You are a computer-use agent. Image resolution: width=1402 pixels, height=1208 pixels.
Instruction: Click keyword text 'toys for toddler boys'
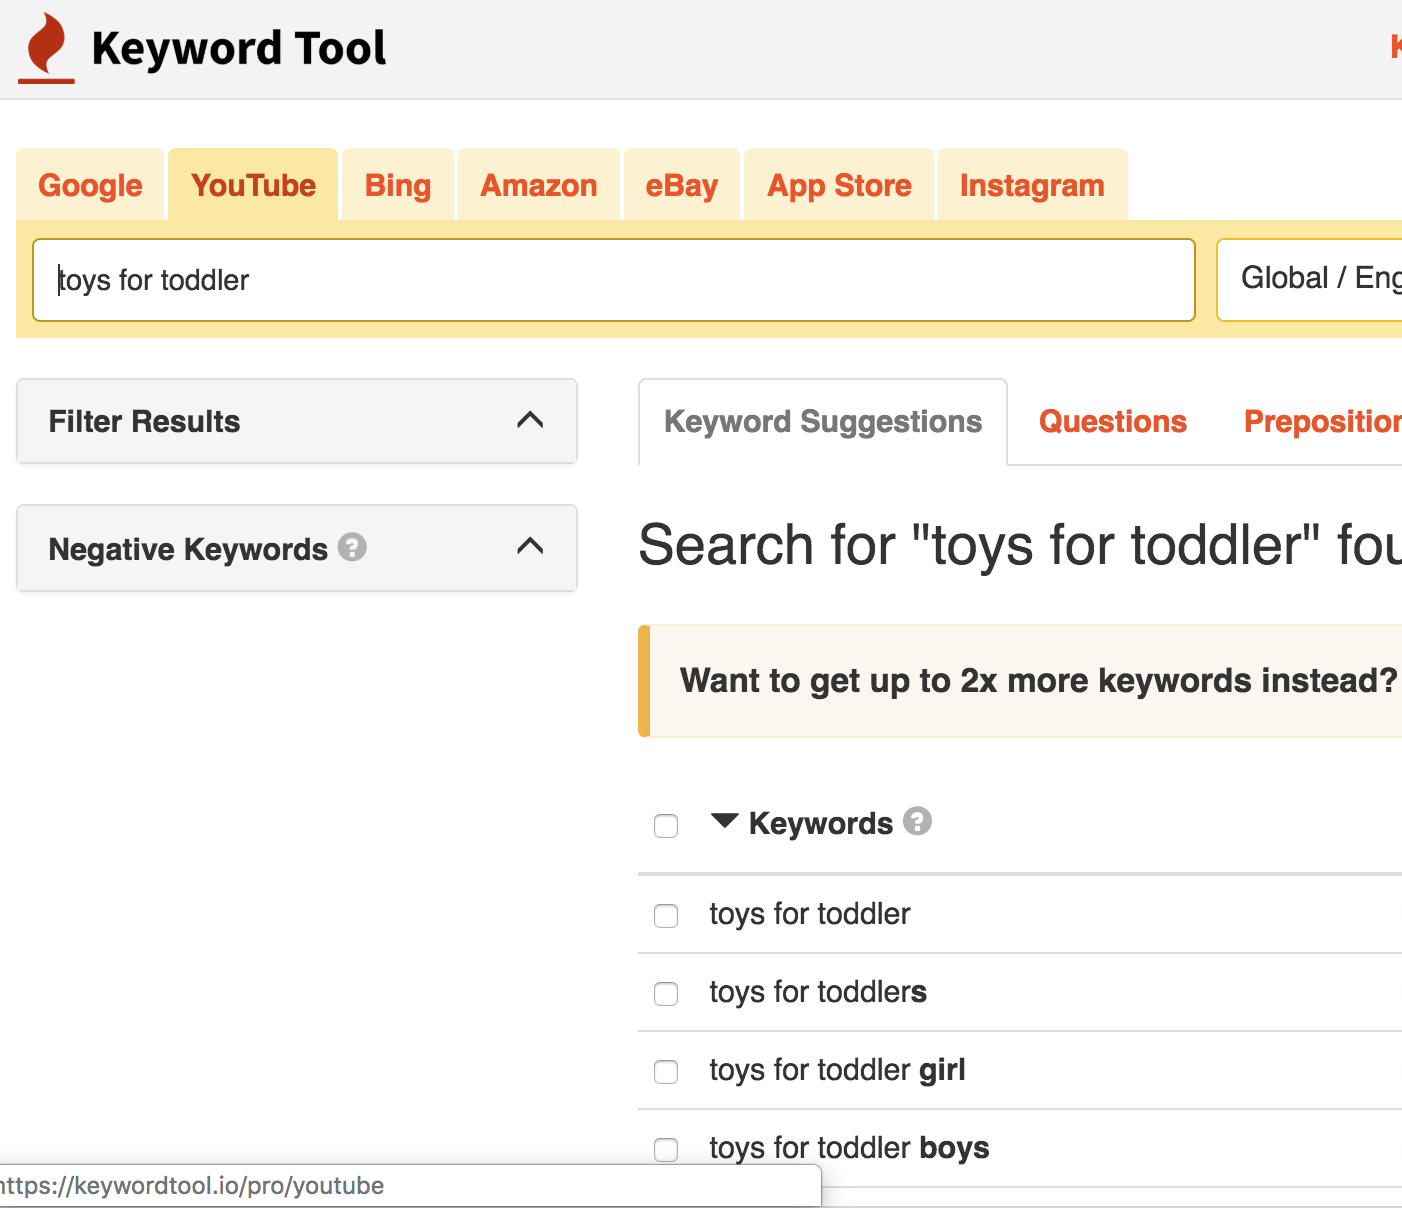(x=849, y=1148)
